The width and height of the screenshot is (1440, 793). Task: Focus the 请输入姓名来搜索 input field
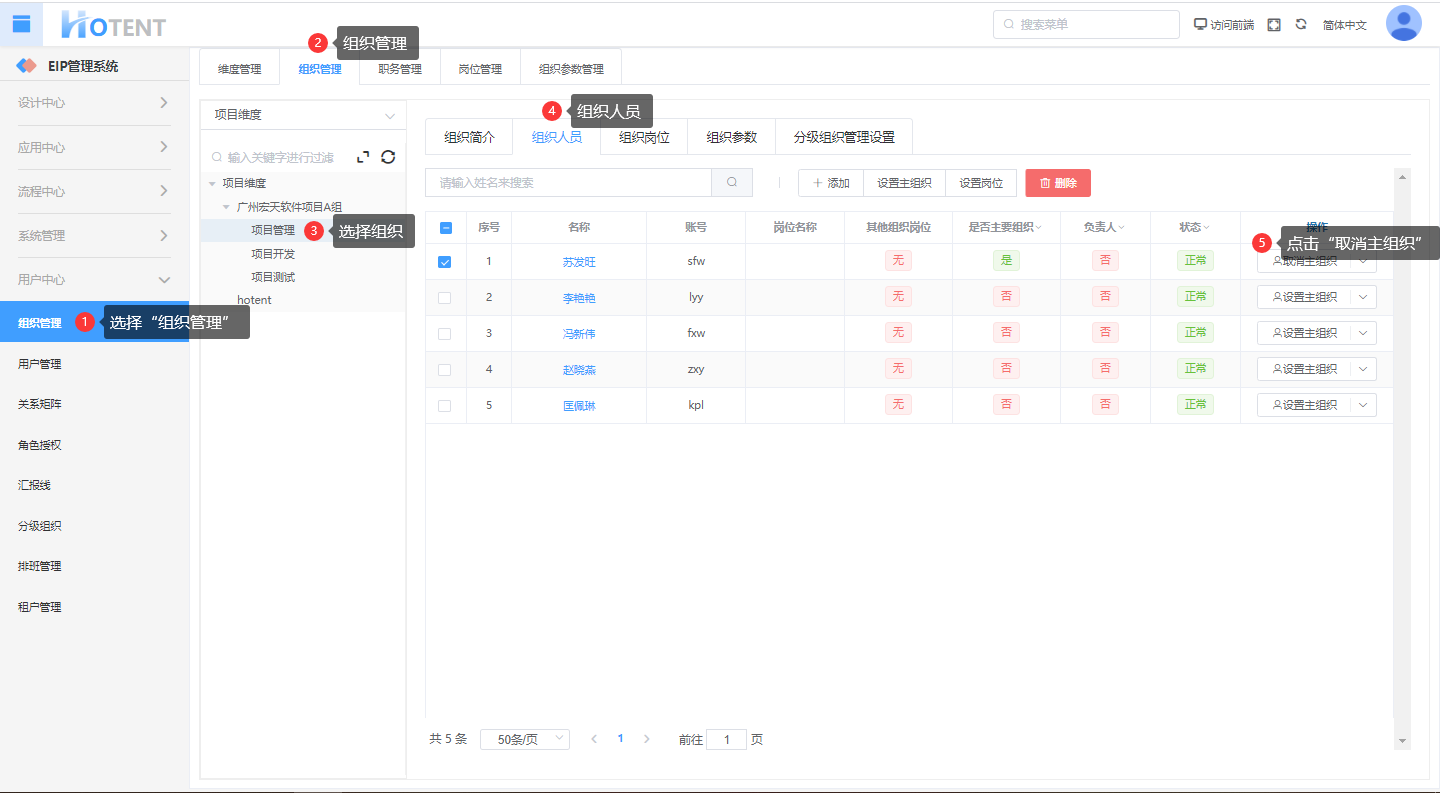pyautogui.click(x=568, y=183)
